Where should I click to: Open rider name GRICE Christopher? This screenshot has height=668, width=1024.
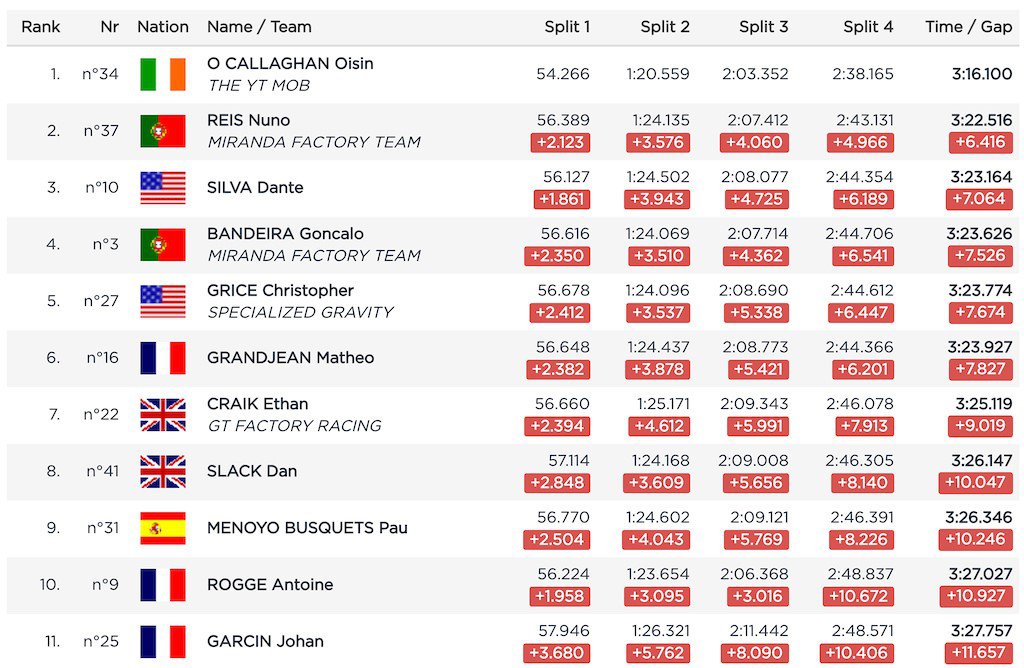(x=280, y=291)
